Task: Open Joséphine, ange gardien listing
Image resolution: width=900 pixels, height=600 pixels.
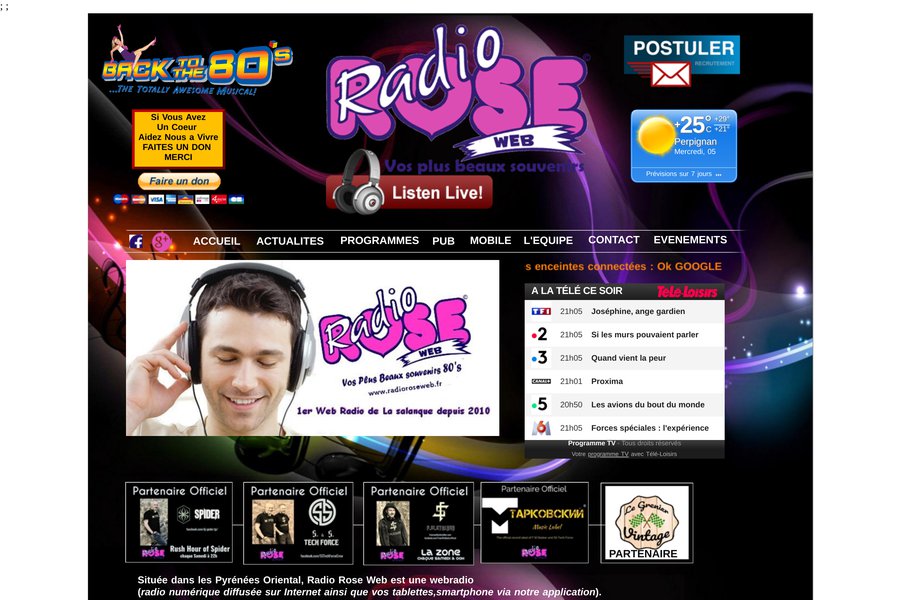Action: pos(638,311)
